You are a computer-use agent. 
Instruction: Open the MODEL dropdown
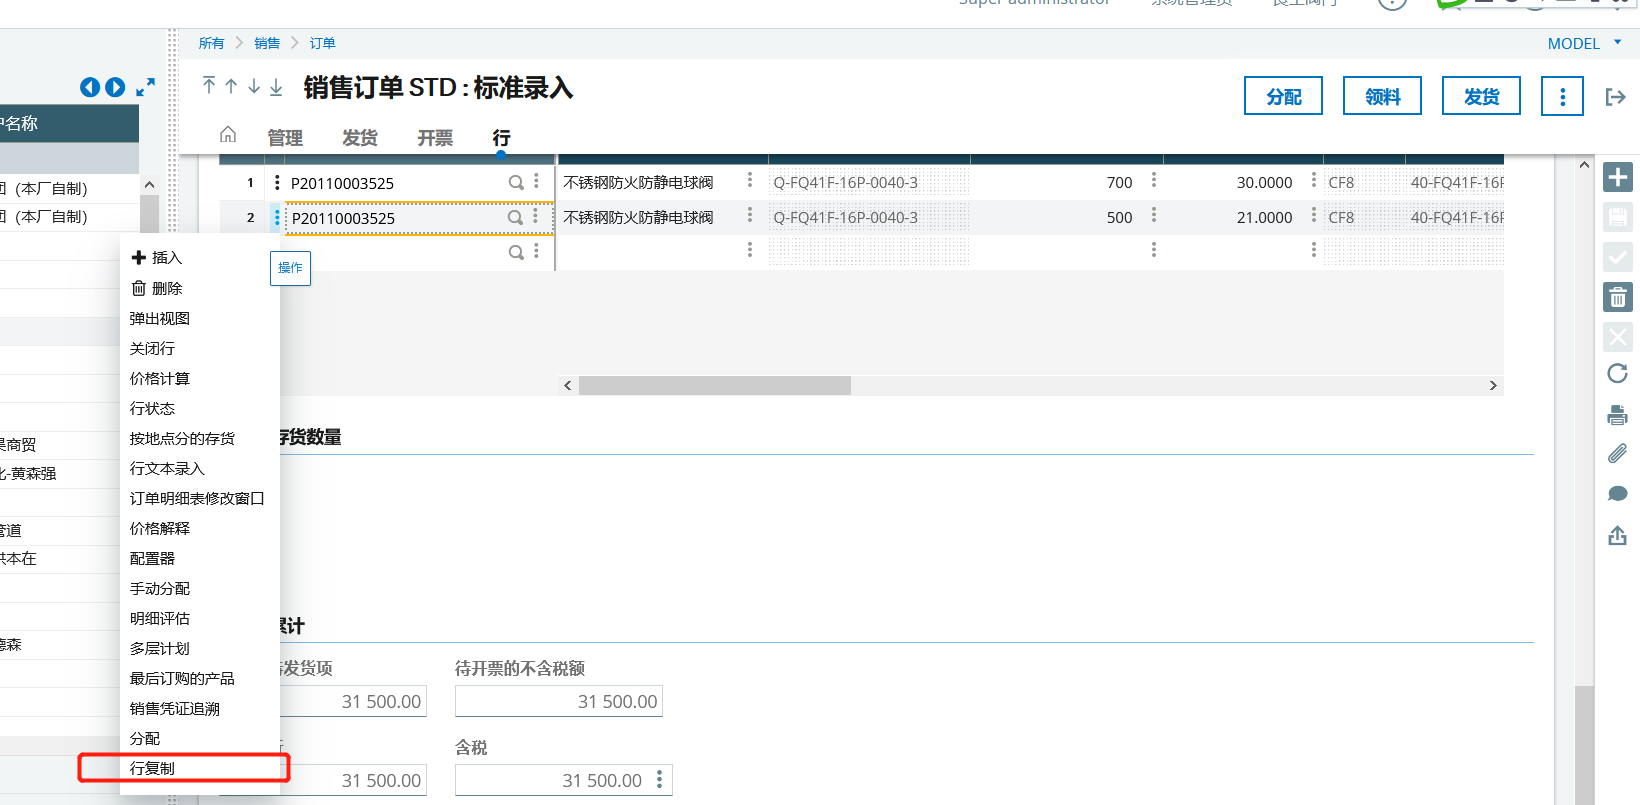coord(1584,43)
